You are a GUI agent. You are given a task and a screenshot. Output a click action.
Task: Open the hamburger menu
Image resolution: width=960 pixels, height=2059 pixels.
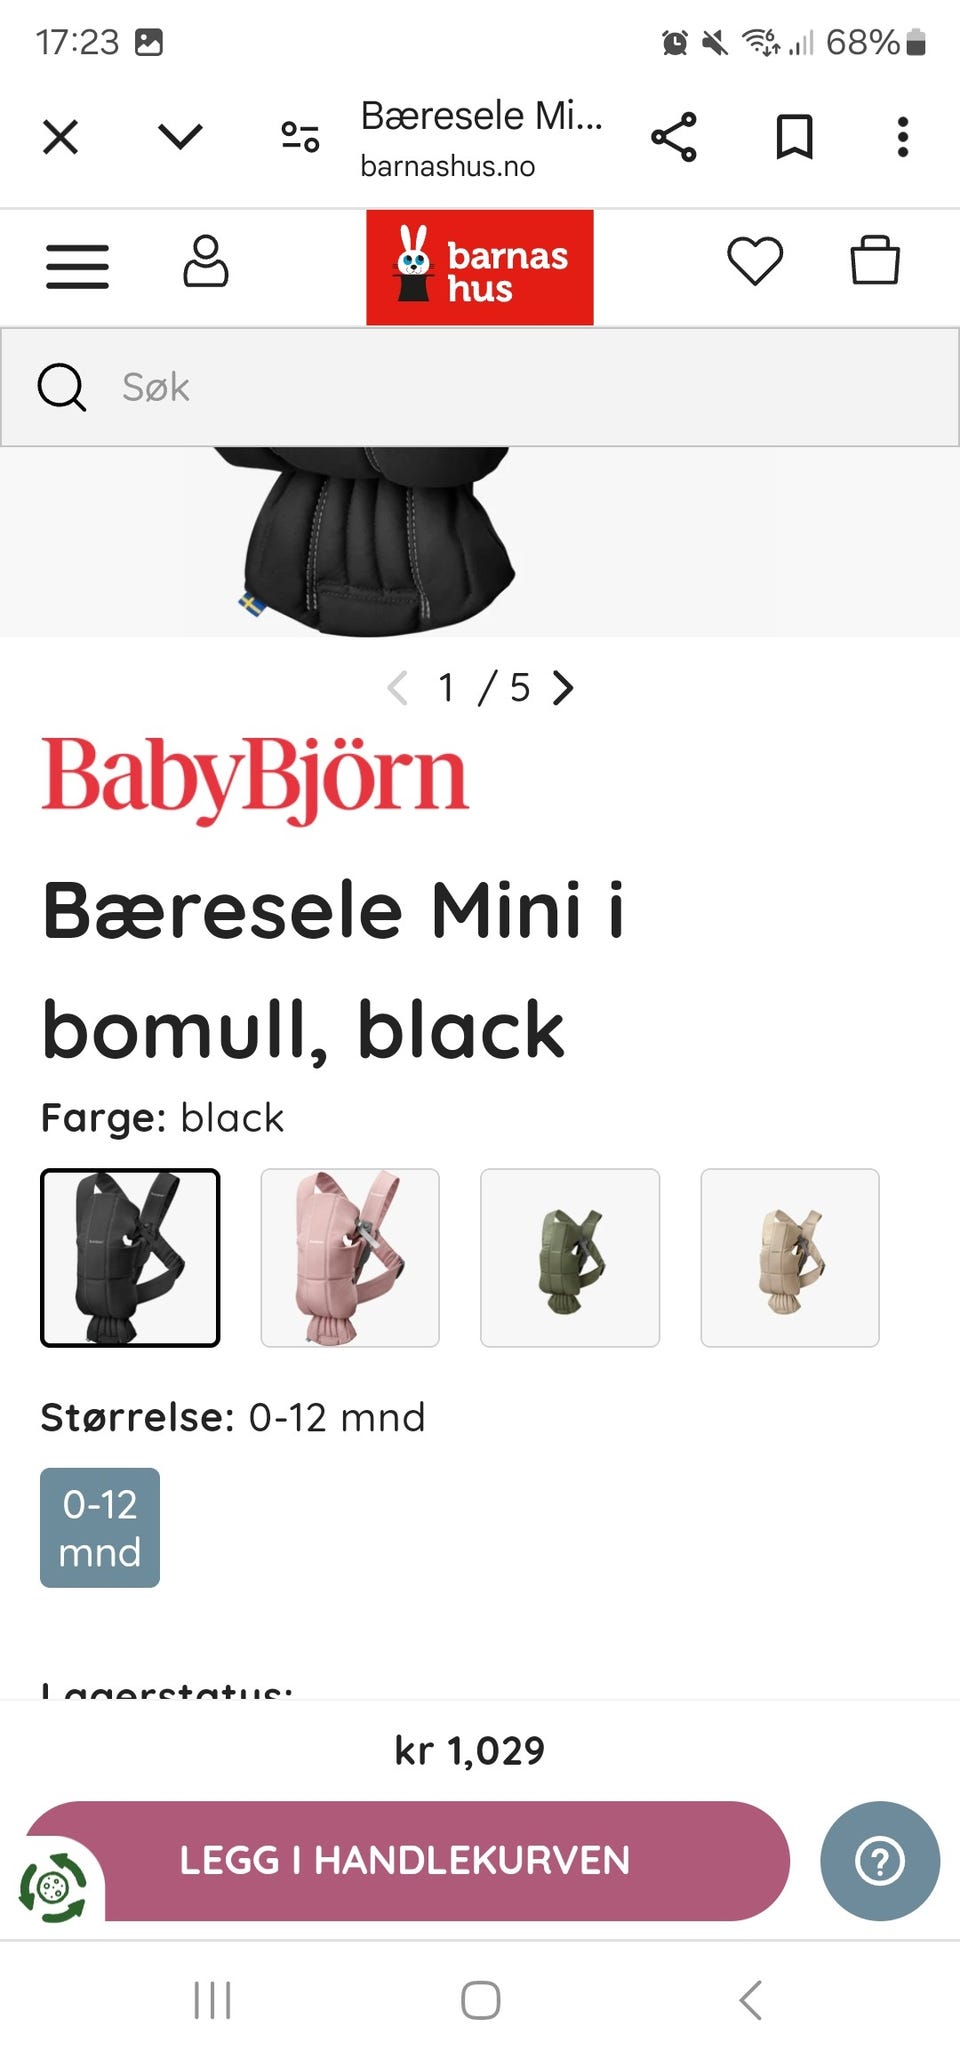pyautogui.click(x=77, y=266)
